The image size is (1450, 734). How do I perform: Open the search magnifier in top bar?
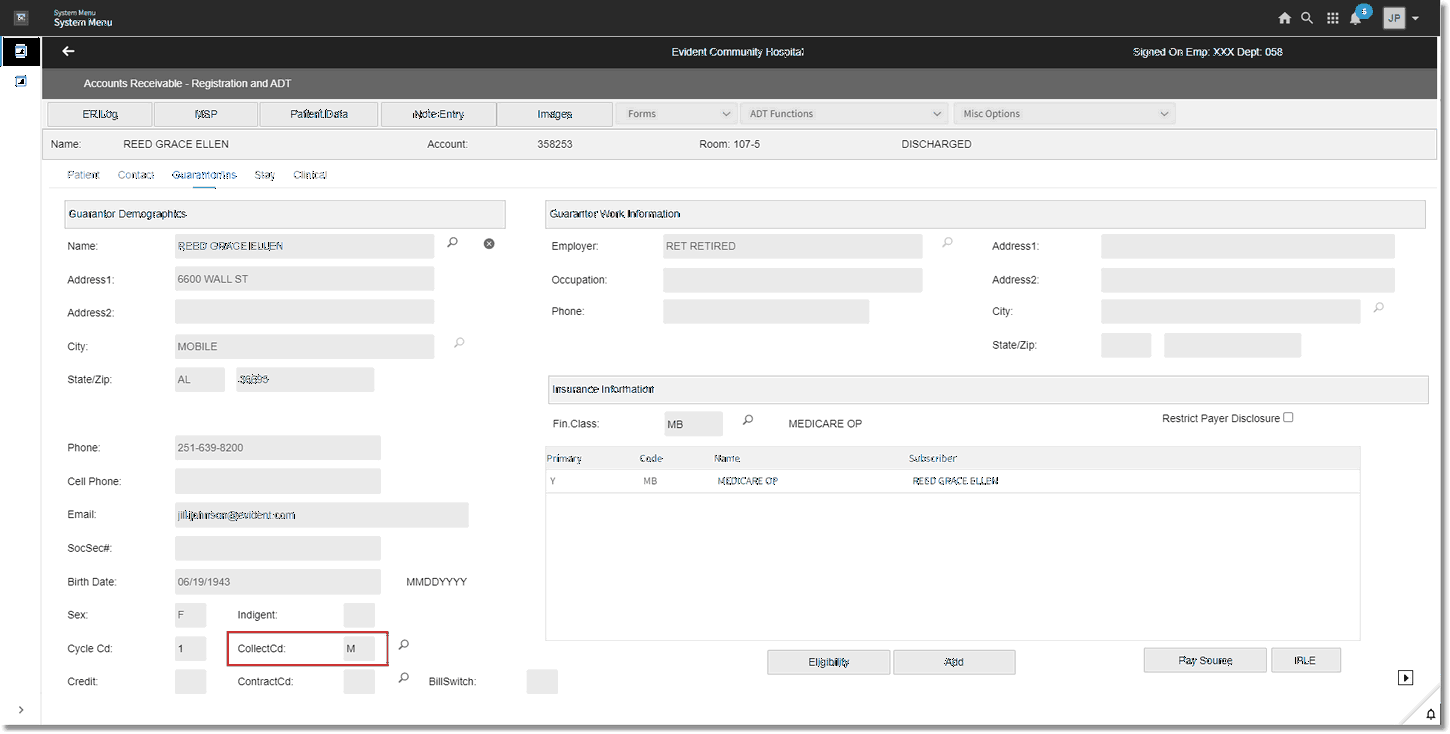(x=1308, y=18)
